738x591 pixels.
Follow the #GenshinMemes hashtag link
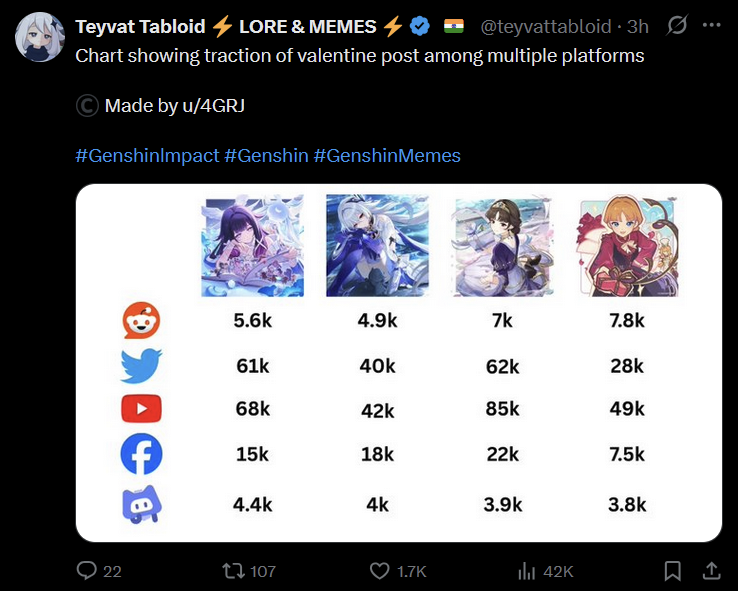point(387,155)
